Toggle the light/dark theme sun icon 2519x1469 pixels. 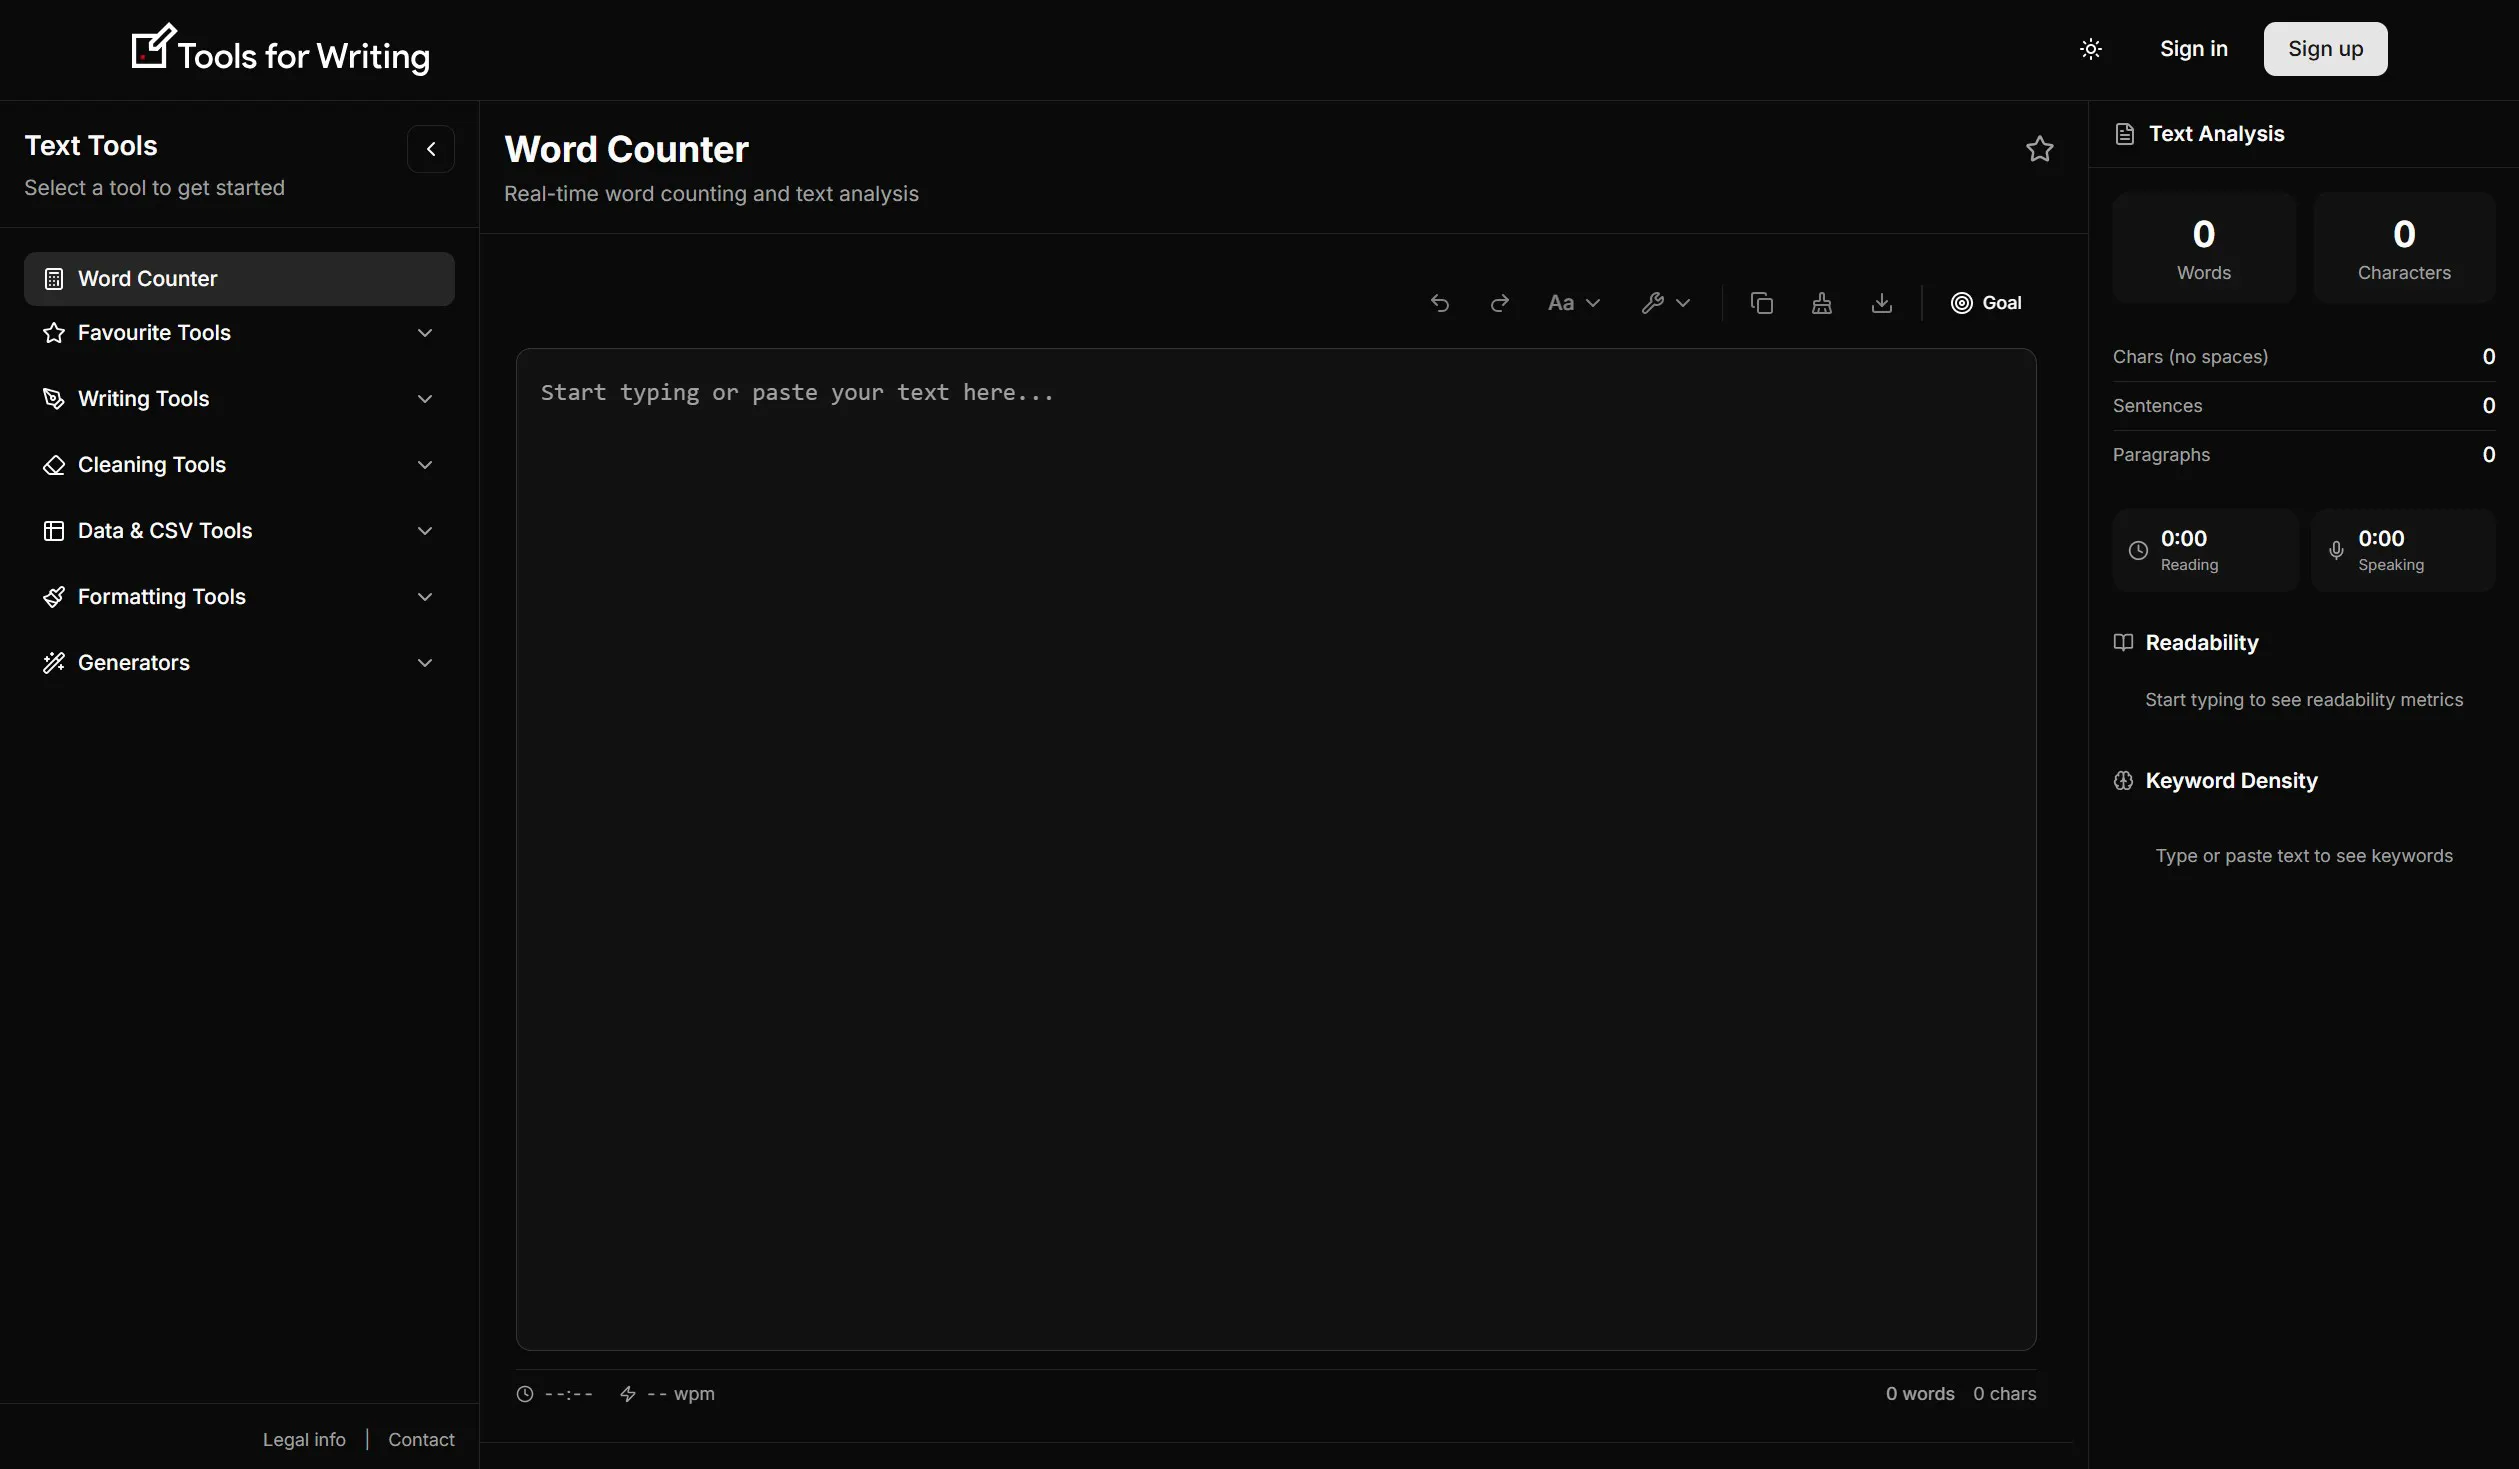[x=2090, y=49]
